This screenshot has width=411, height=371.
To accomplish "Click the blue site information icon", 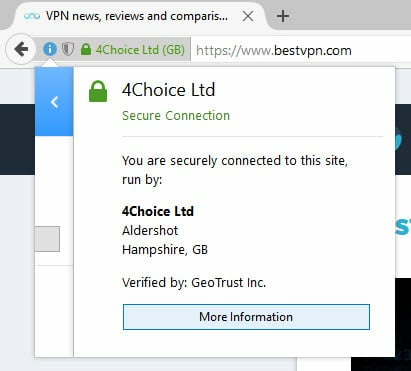I will click(x=50, y=49).
